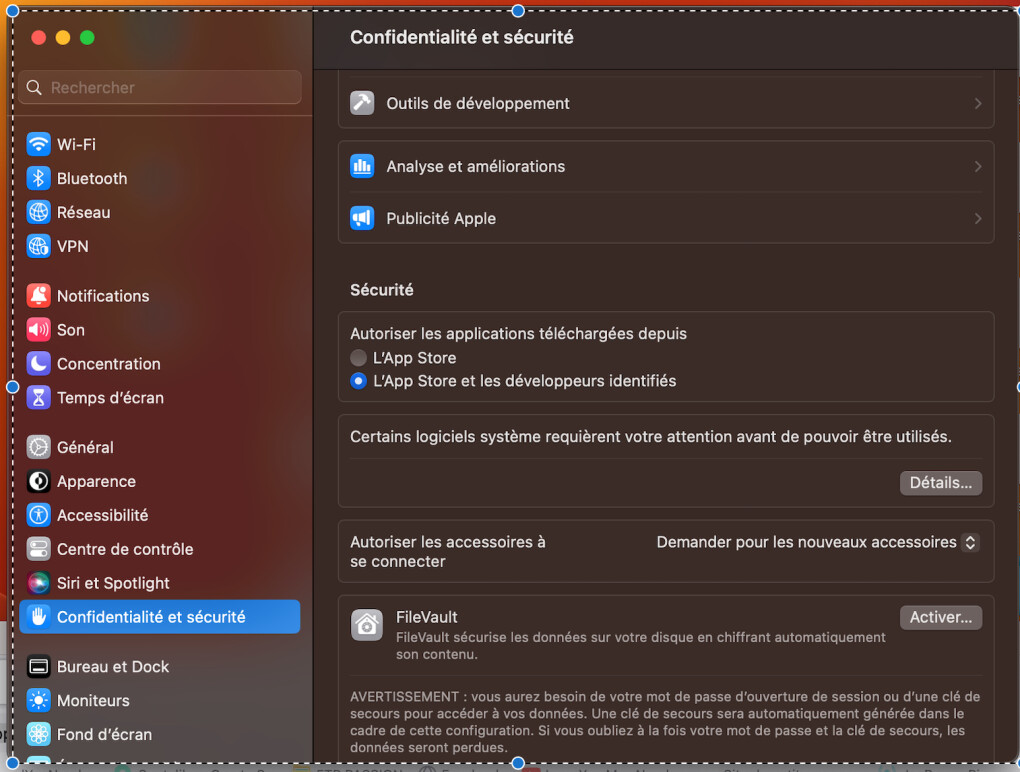Click the Notifications bell icon
Screen dimensions: 1020x772
38,296
